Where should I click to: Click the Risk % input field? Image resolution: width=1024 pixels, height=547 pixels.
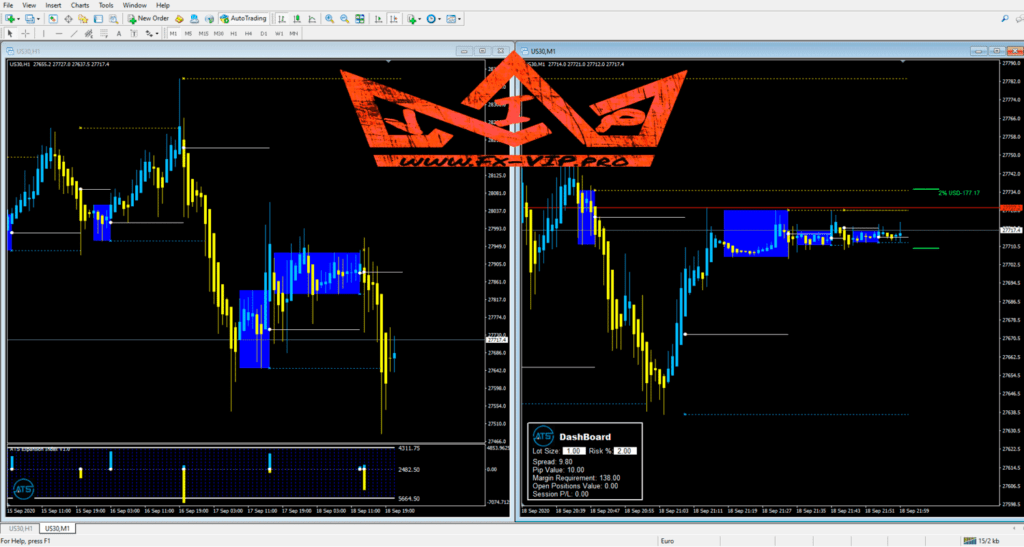tap(626, 452)
